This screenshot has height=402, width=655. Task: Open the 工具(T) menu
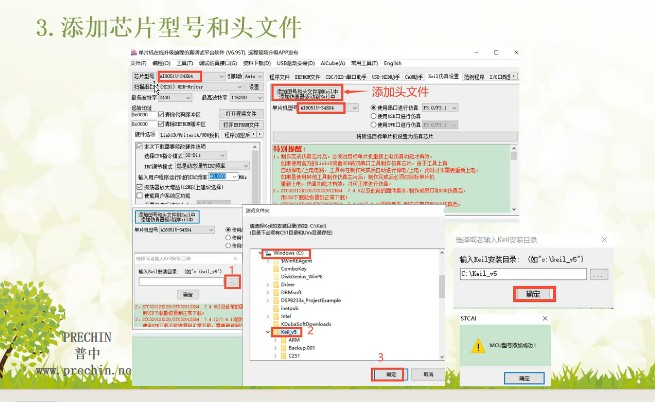pyautogui.click(x=185, y=64)
